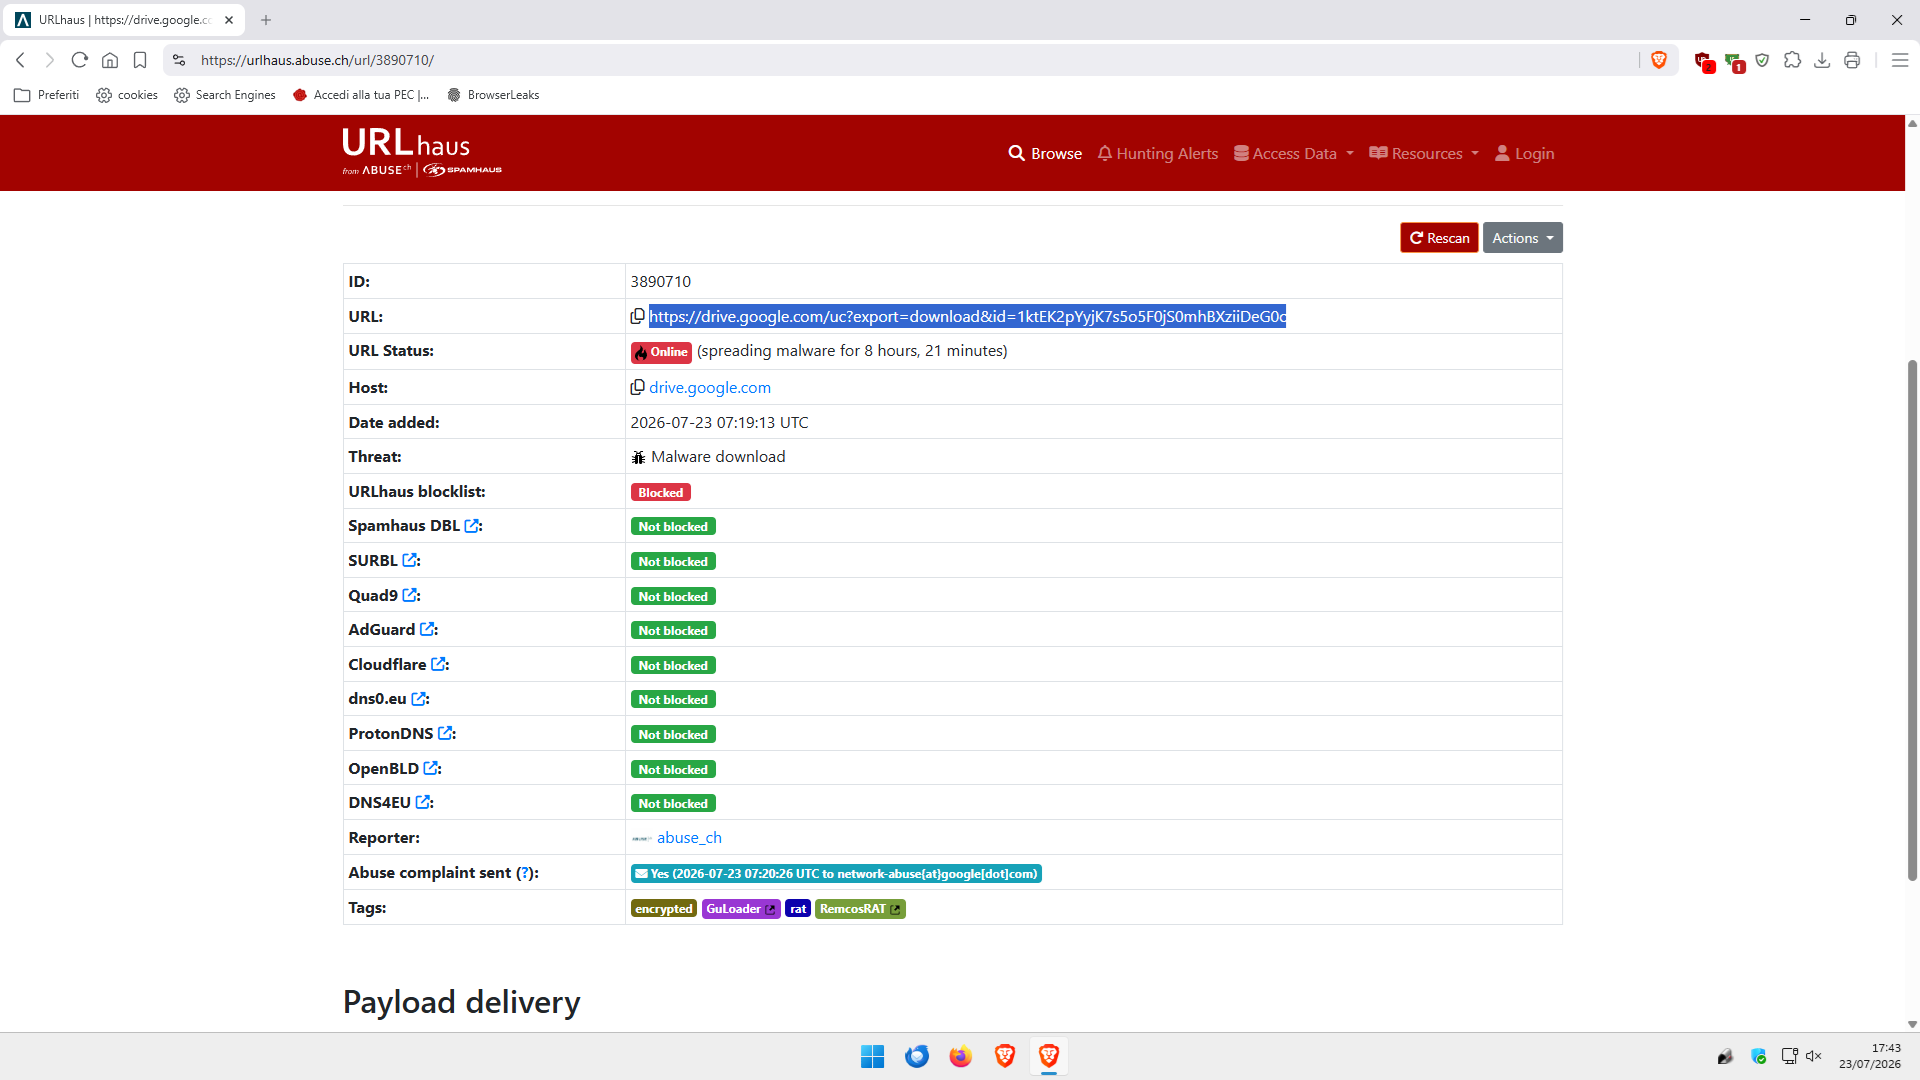Viewport: 1920px width, 1080px height.
Task: Open Thunderbird from the taskbar
Action: pyautogui.click(x=916, y=1056)
